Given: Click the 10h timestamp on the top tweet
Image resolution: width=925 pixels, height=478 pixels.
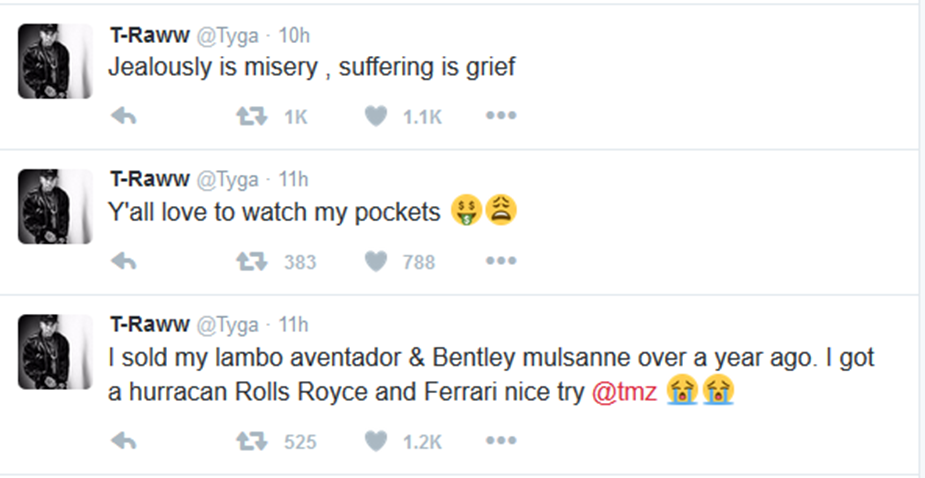Looking at the screenshot, I should pyautogui.click(x=293, y=36).
